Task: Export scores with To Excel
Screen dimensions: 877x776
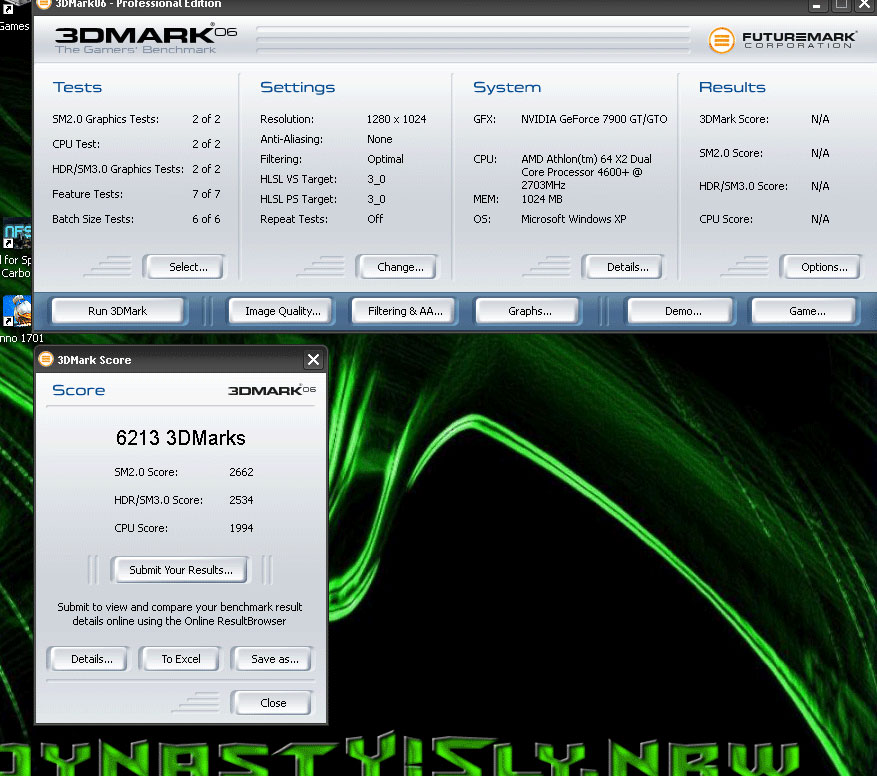Action: [x=181, y=659]
